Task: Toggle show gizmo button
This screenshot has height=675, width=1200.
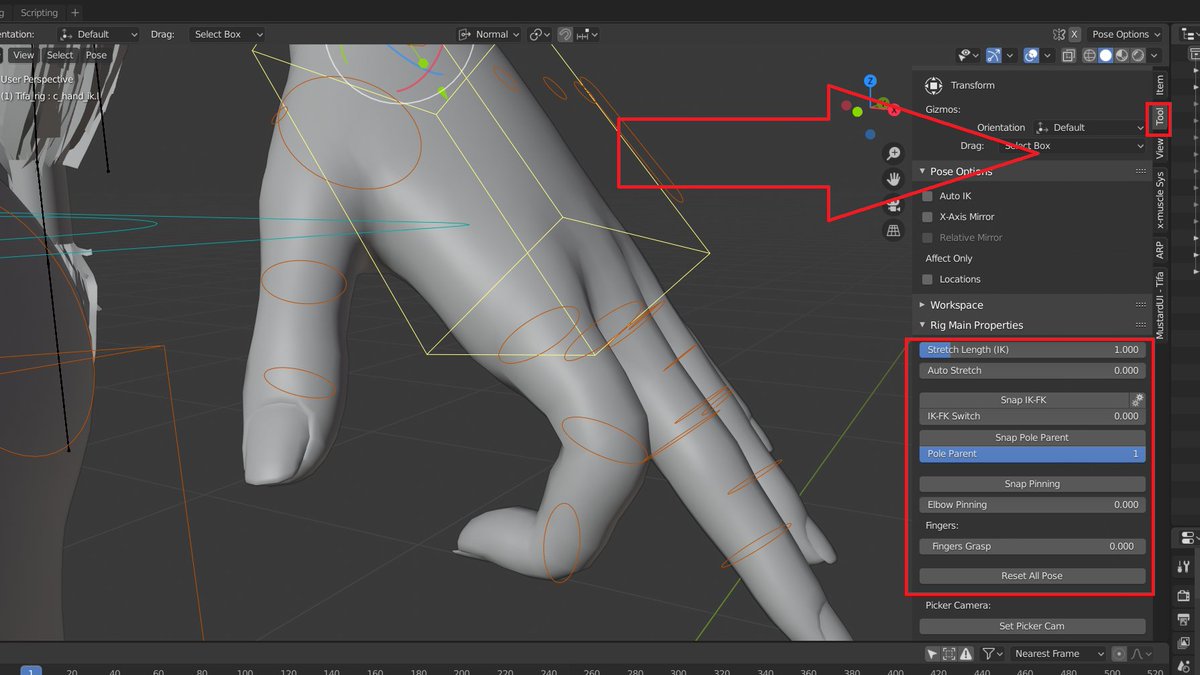Action: [994, 56]
